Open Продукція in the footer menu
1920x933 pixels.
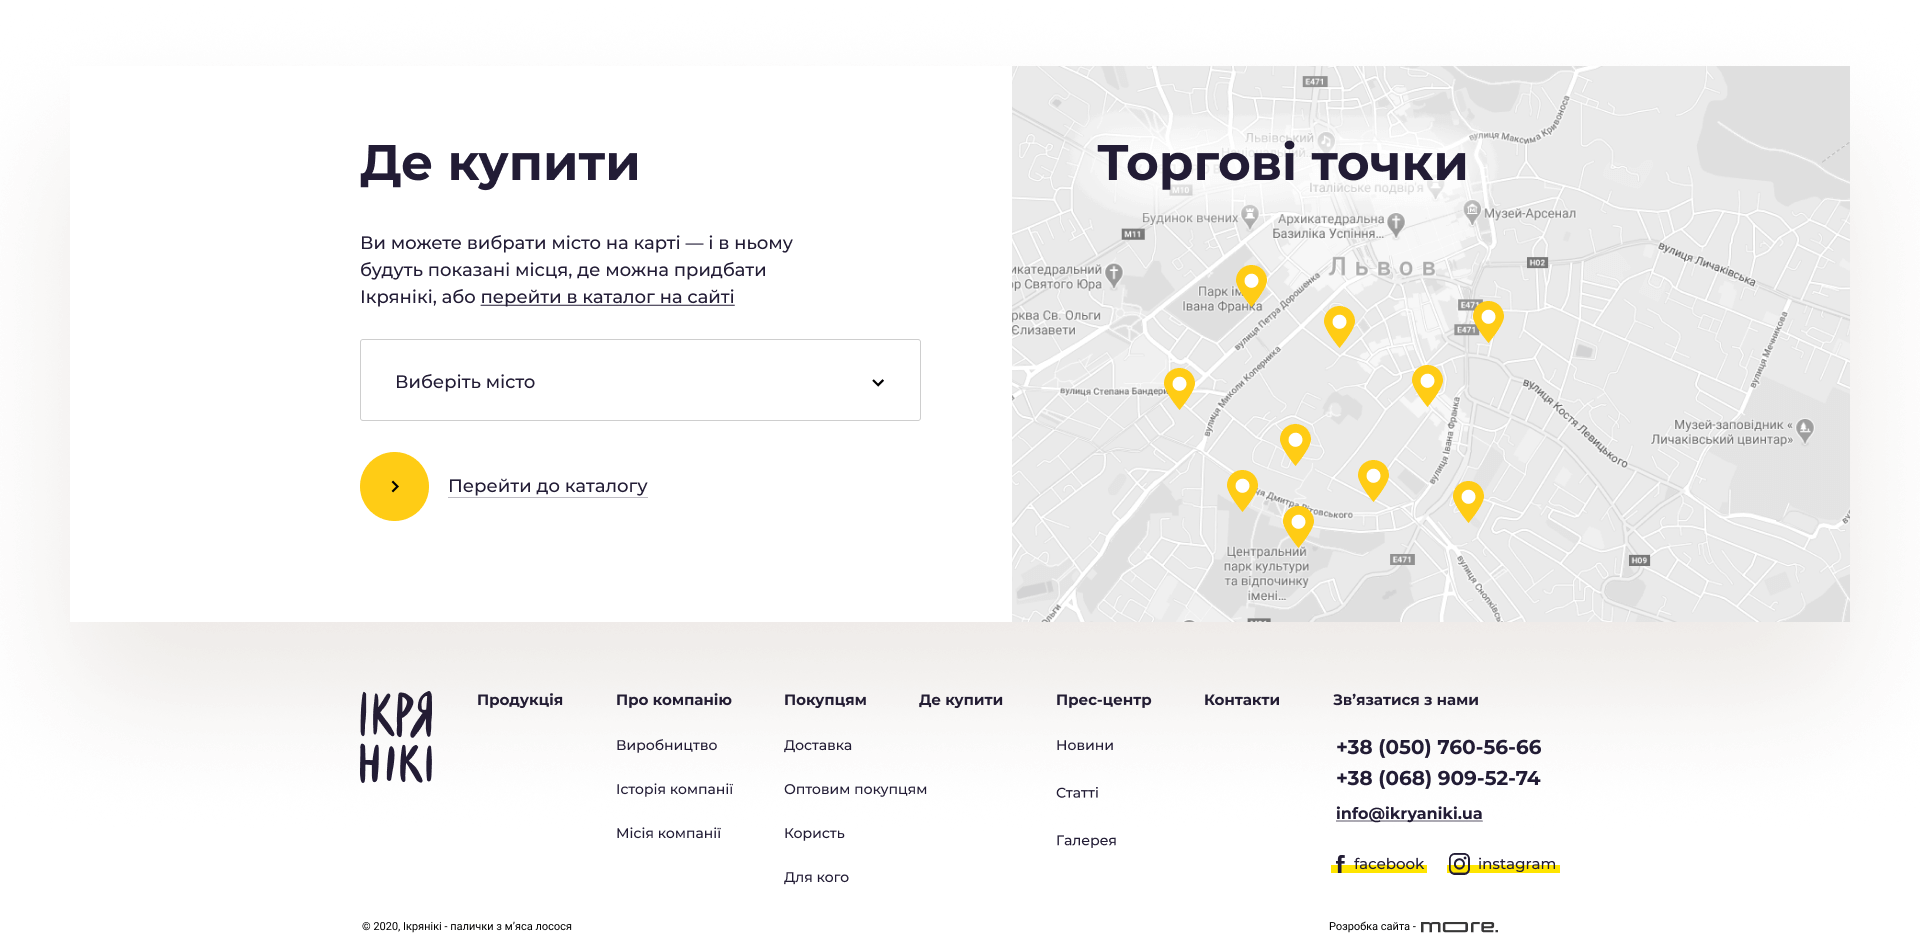pyautogui.click(x=519, y=700)
